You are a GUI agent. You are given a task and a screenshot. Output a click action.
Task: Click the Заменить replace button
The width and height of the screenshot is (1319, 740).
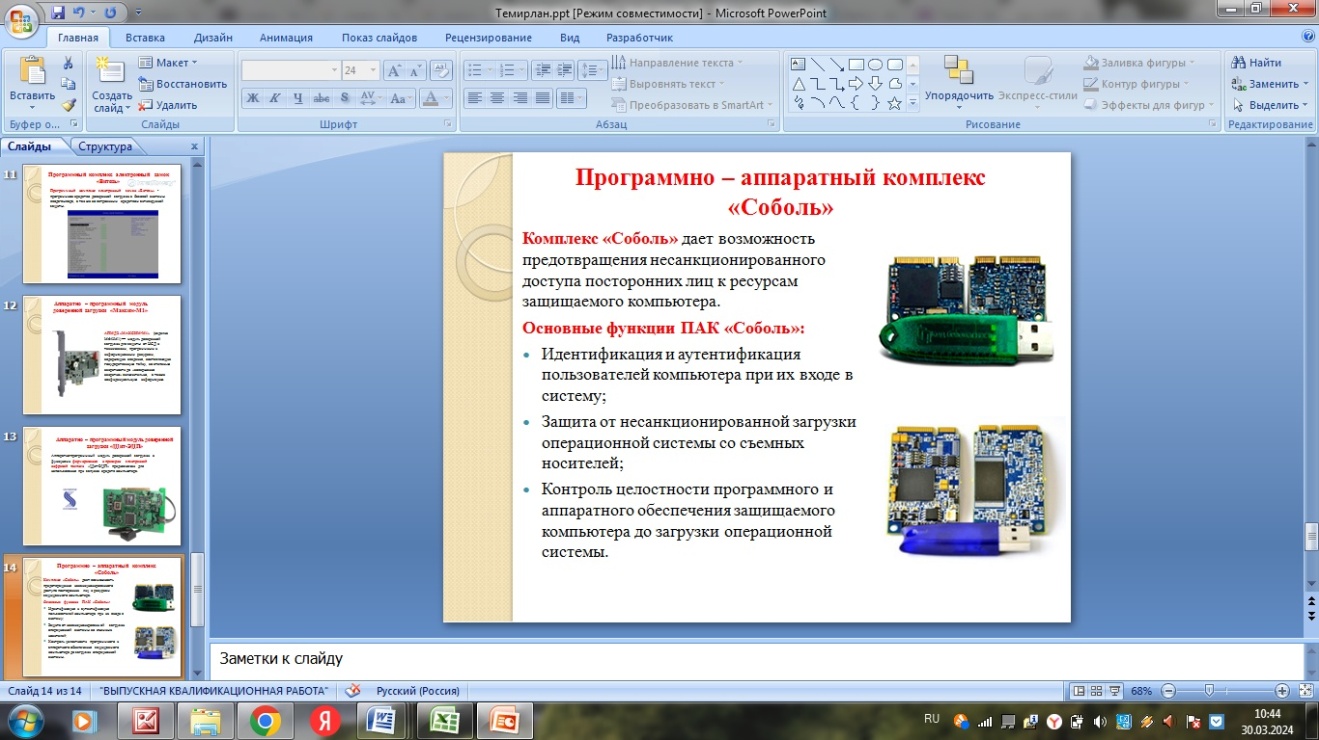[1270, 84]
